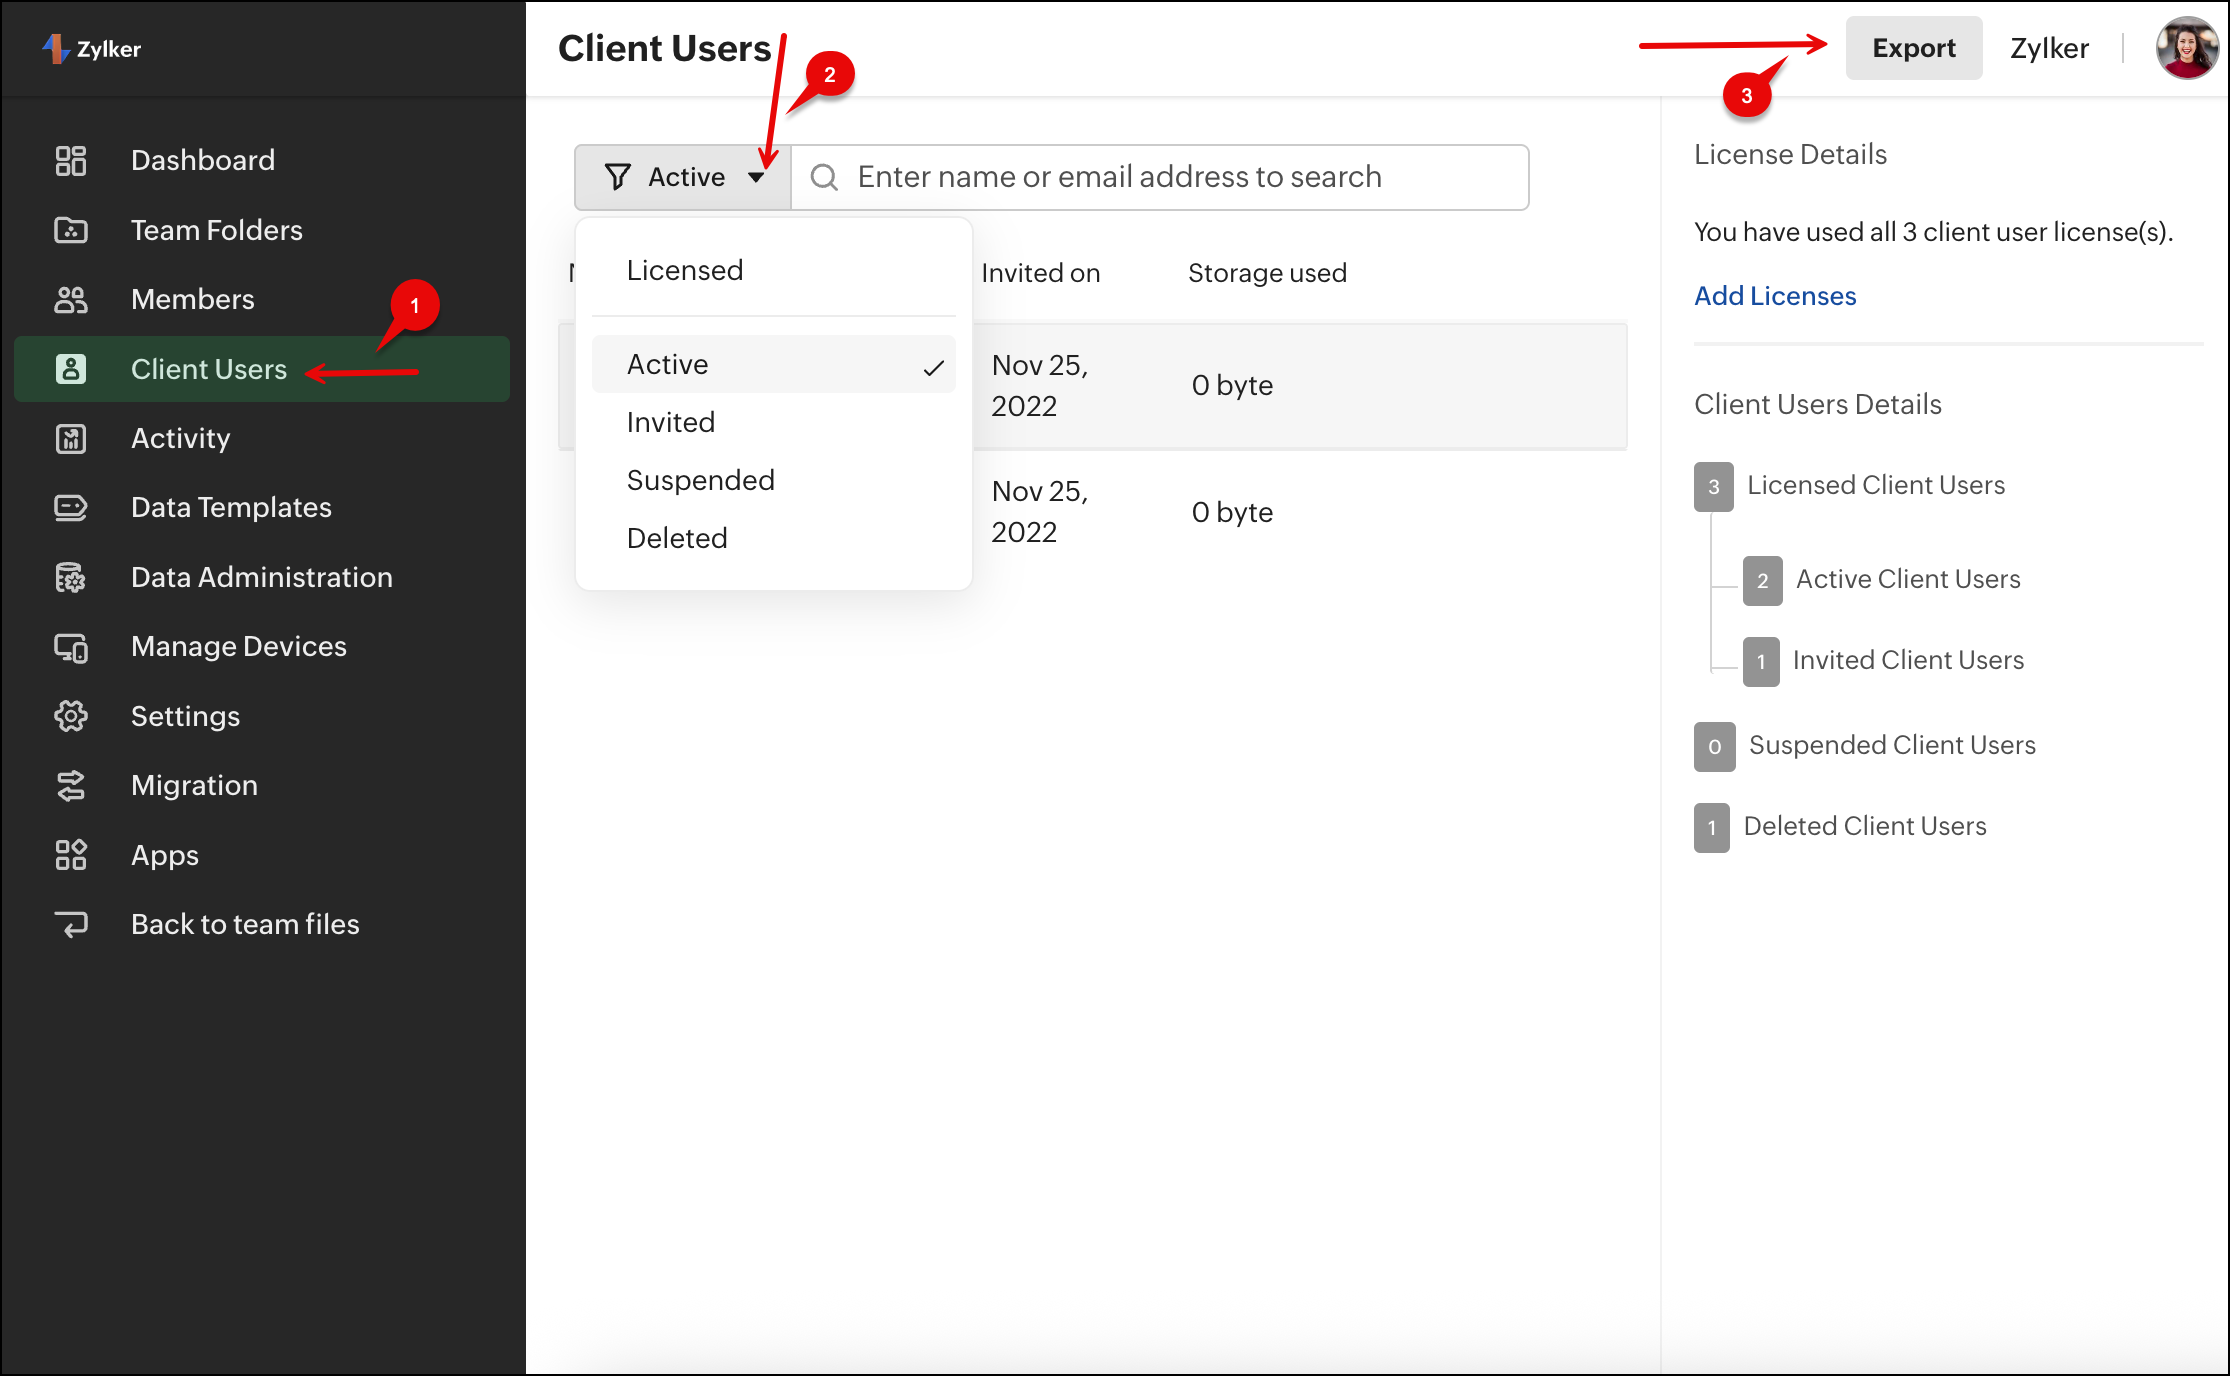The height and width of the screenshot is (1376, 2230).
Task: Click the Activity icon in sidebar
Action: click(71, 438)
